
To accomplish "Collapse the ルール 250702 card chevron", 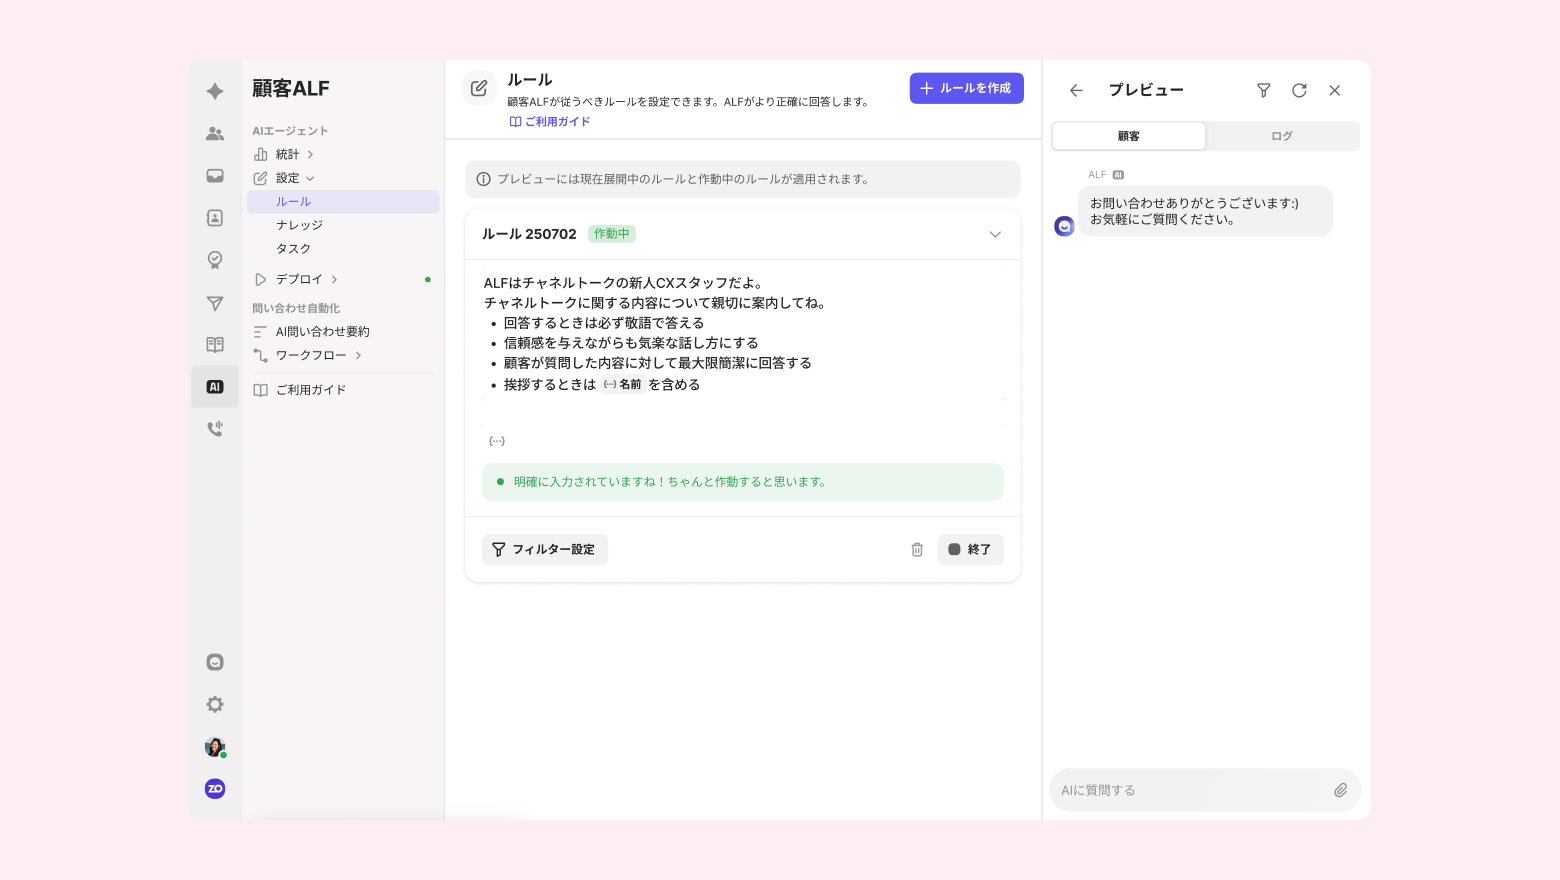I will click(x=995, y=234).
